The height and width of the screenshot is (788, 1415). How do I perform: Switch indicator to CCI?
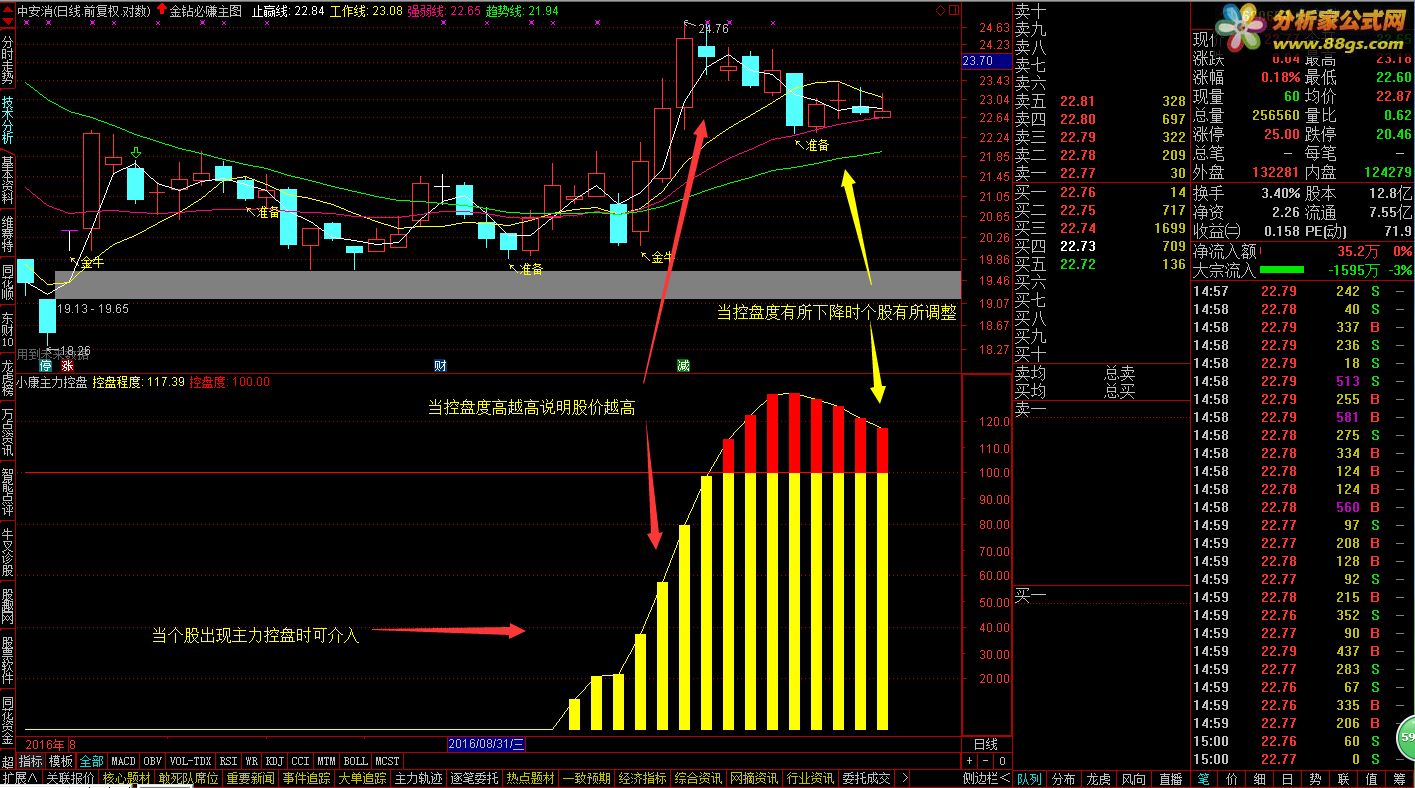pyautogui.click(x=300, y=762)
